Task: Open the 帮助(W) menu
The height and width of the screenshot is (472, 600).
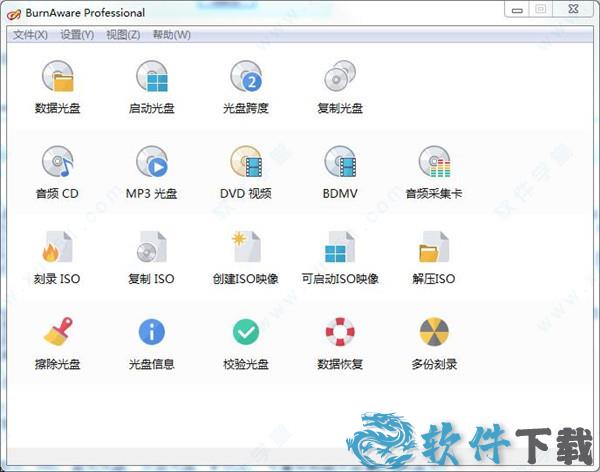Action: tap(171, 35)
